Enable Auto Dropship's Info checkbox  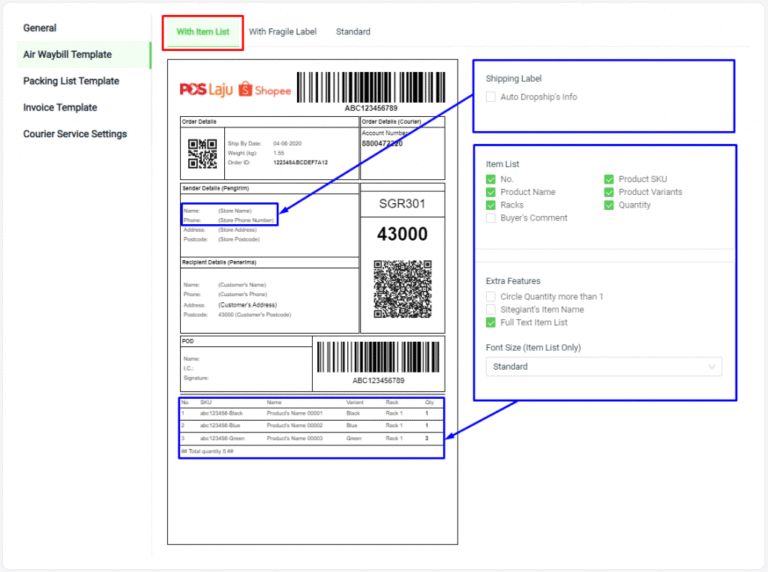point(491,97)
